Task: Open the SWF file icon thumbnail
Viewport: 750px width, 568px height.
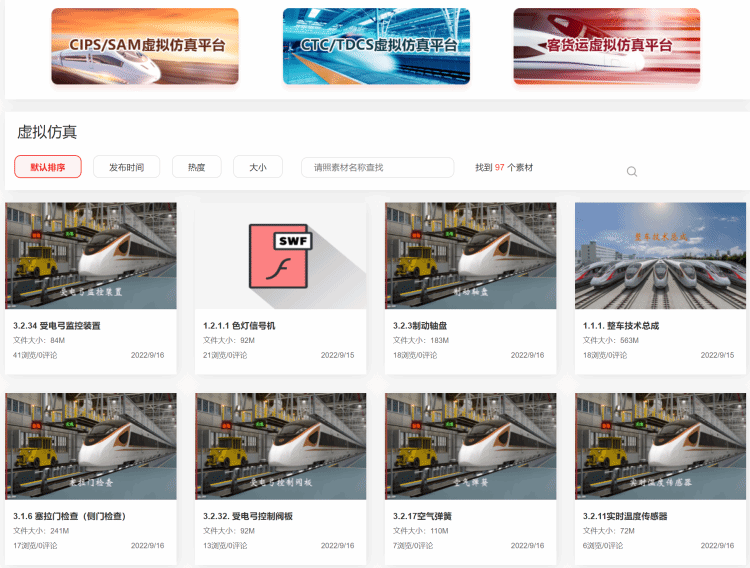Action: pyautogui.click(x=281, y=256)
